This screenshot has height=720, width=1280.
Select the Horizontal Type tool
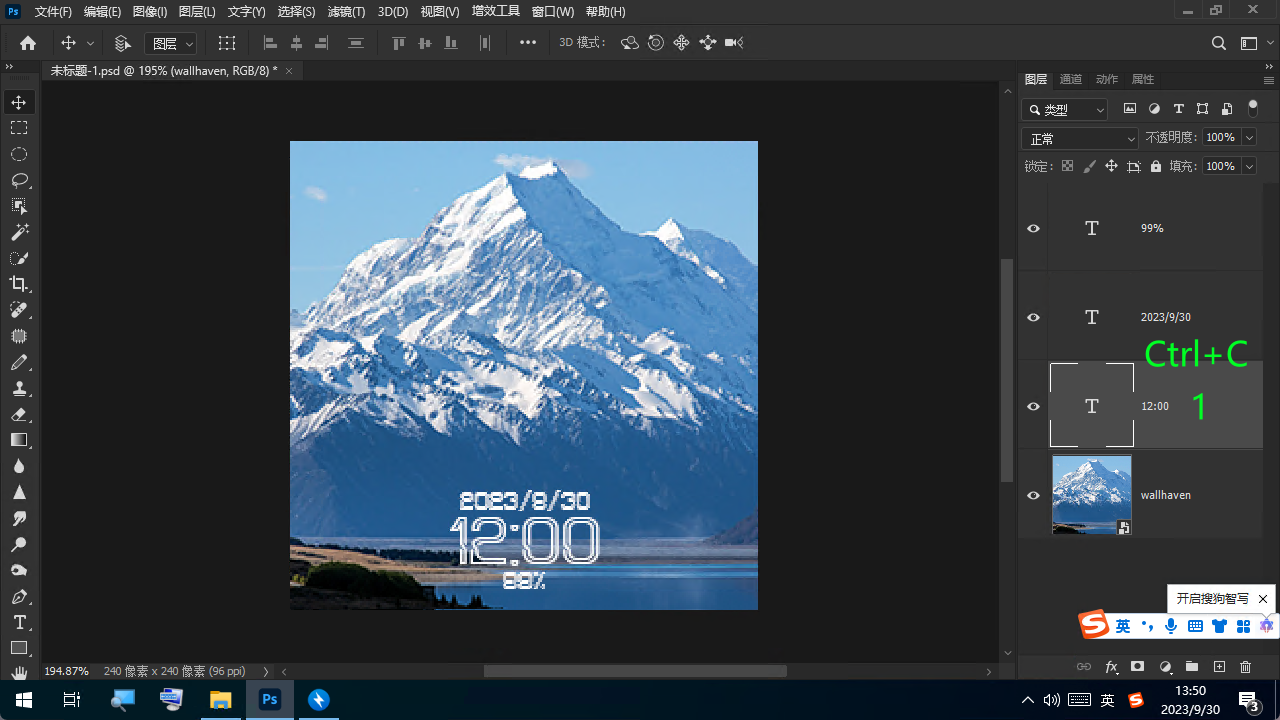[x=19, y=622]
